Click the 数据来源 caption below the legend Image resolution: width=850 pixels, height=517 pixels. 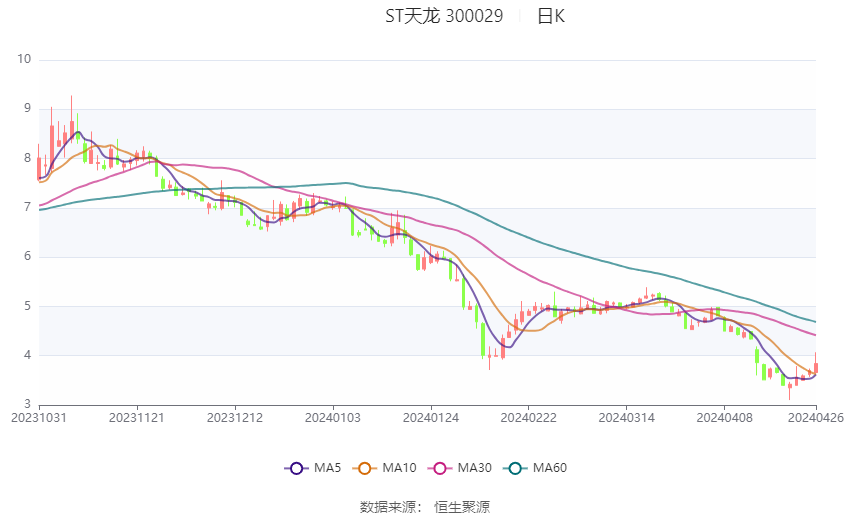pos(387,507)
